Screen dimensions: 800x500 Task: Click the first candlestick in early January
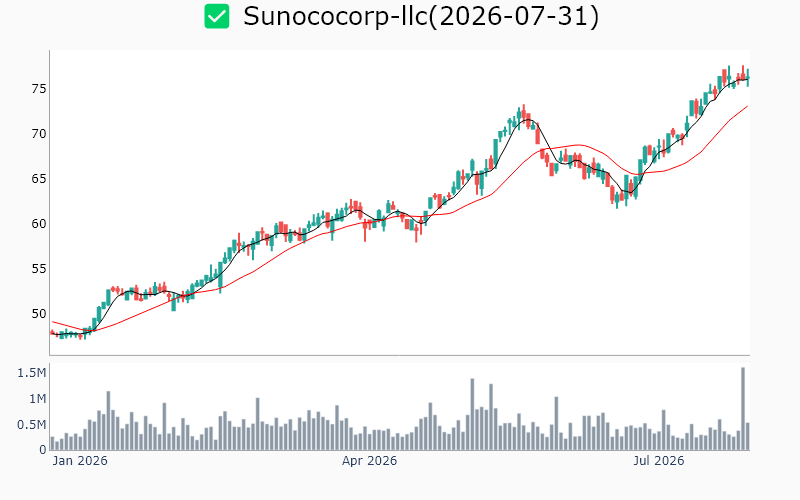point(52,333)
